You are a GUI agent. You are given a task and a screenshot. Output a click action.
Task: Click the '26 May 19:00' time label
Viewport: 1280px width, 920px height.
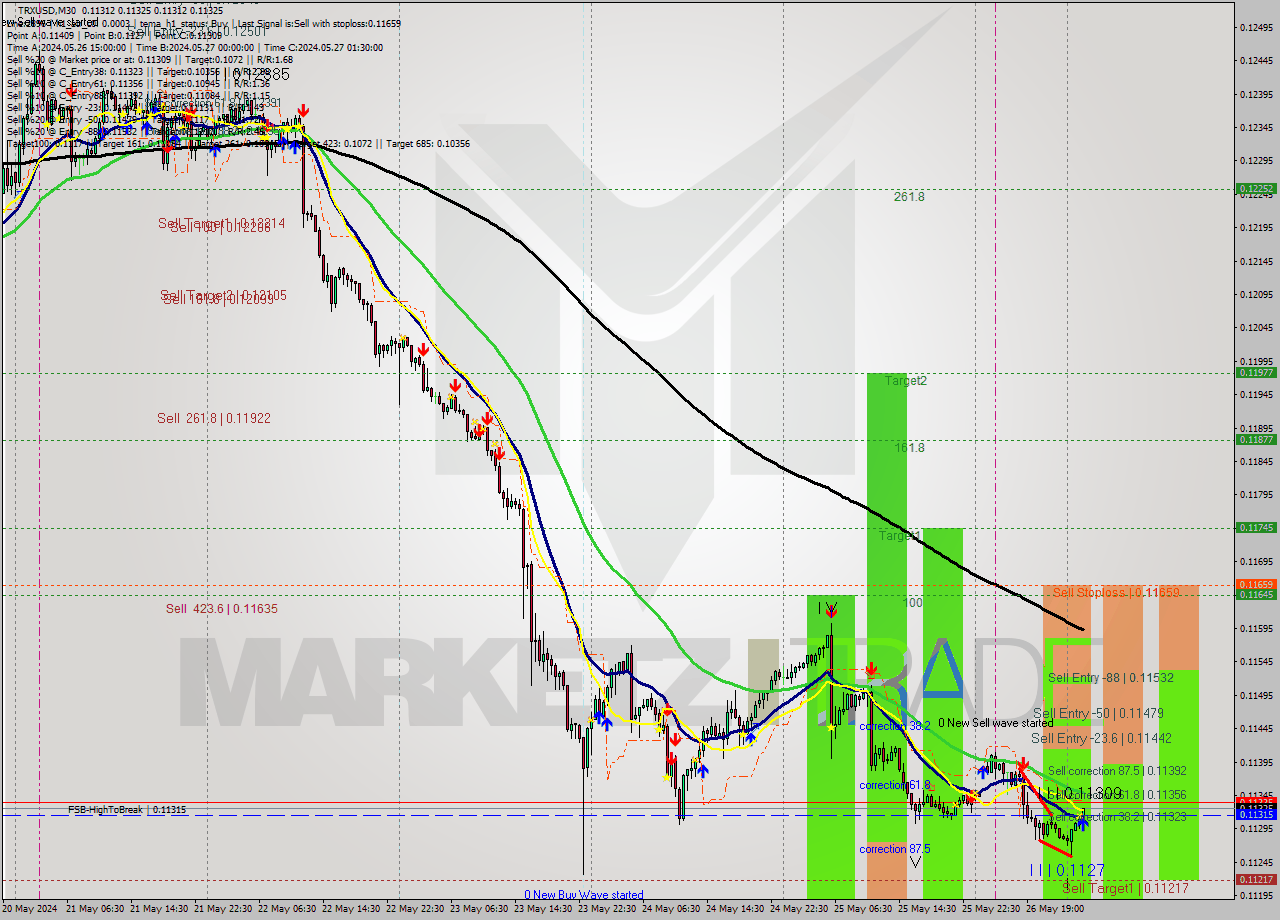pyautogui.click(x=1055, y=909)
